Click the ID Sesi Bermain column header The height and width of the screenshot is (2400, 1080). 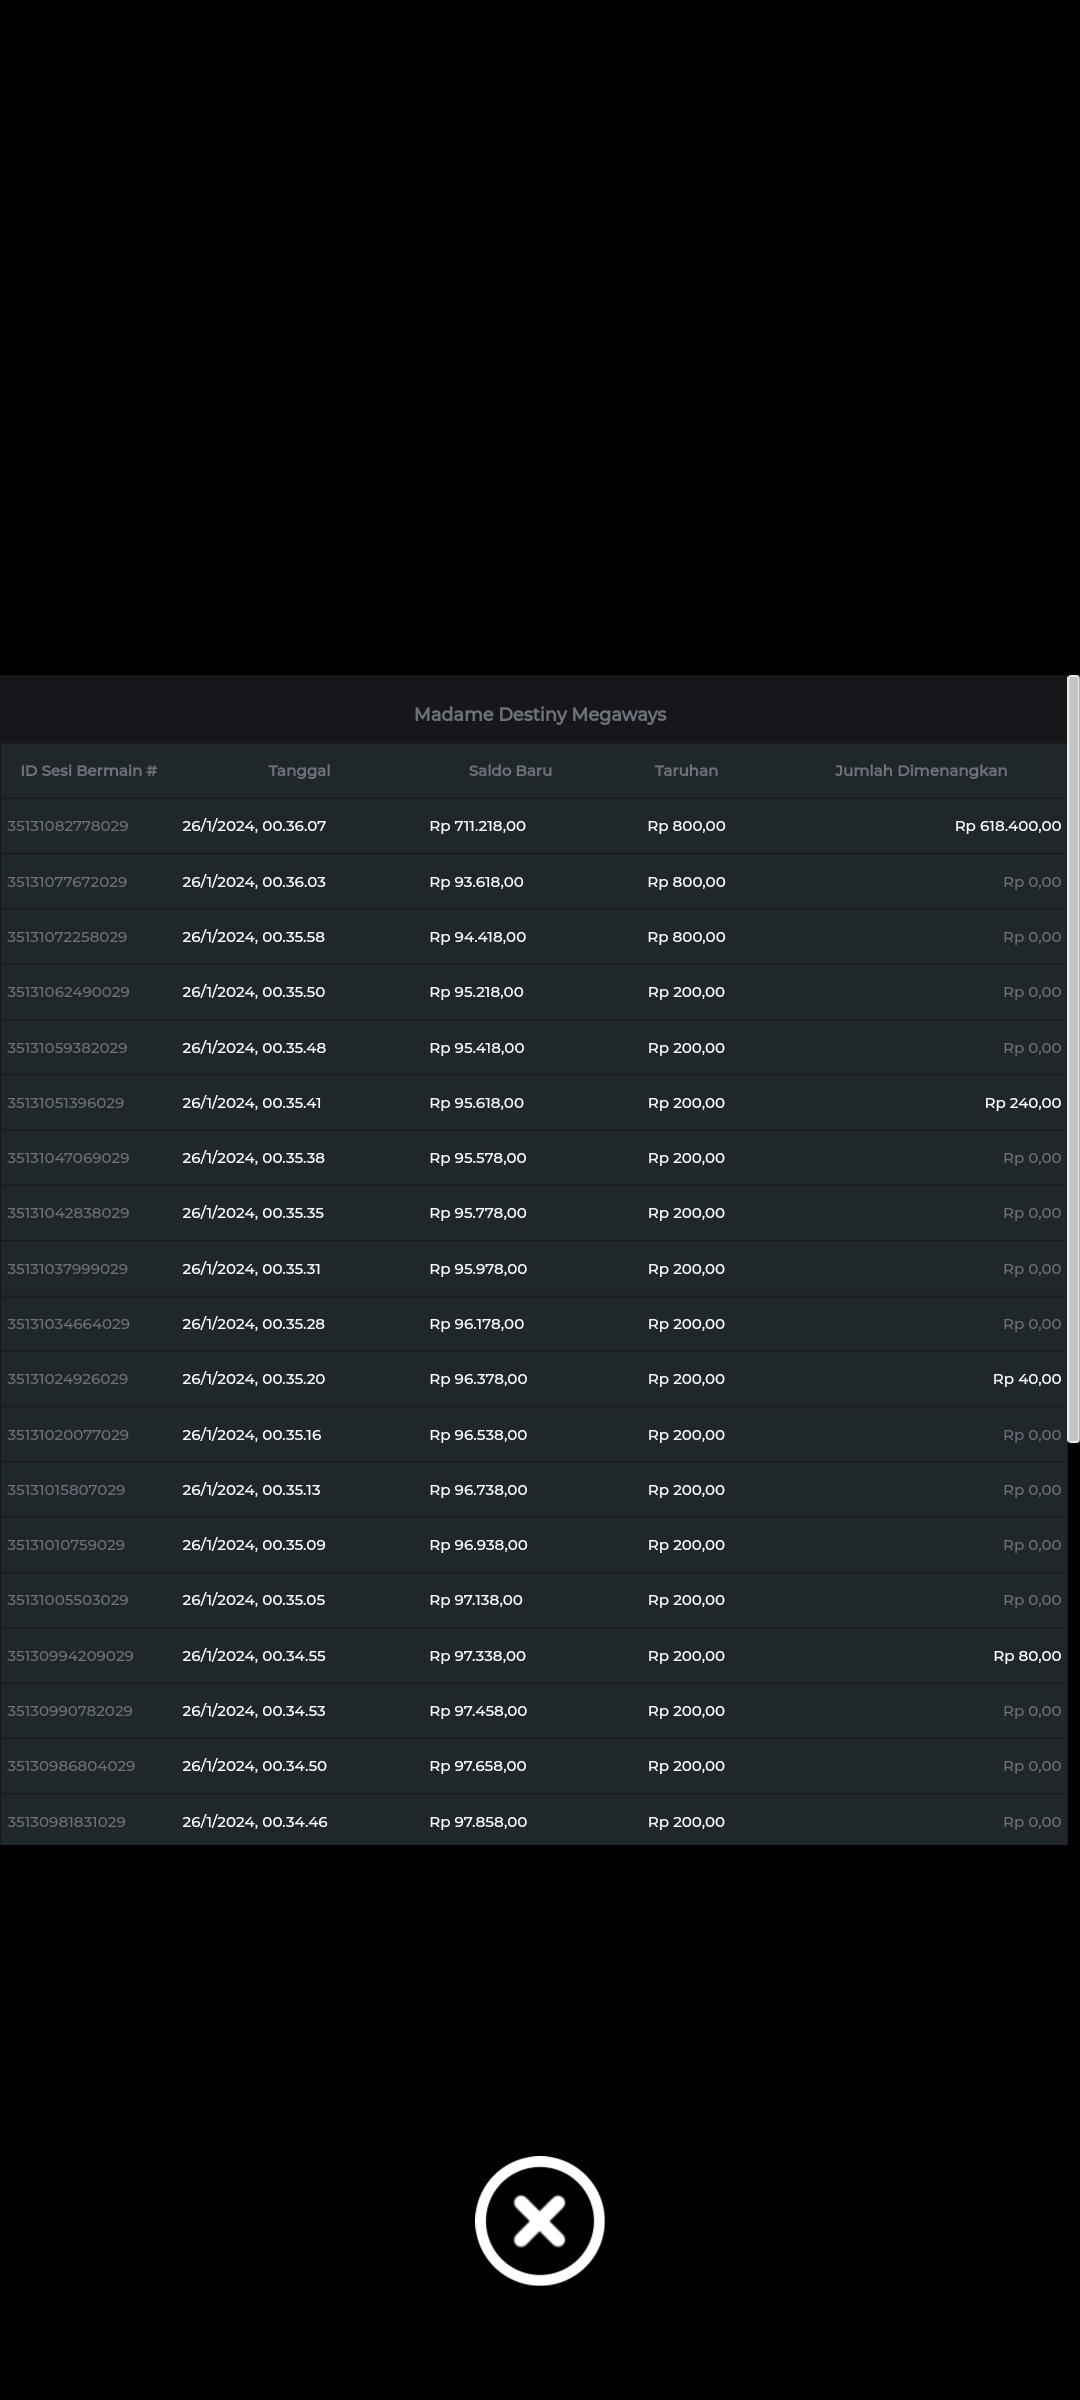pos(89,770)
